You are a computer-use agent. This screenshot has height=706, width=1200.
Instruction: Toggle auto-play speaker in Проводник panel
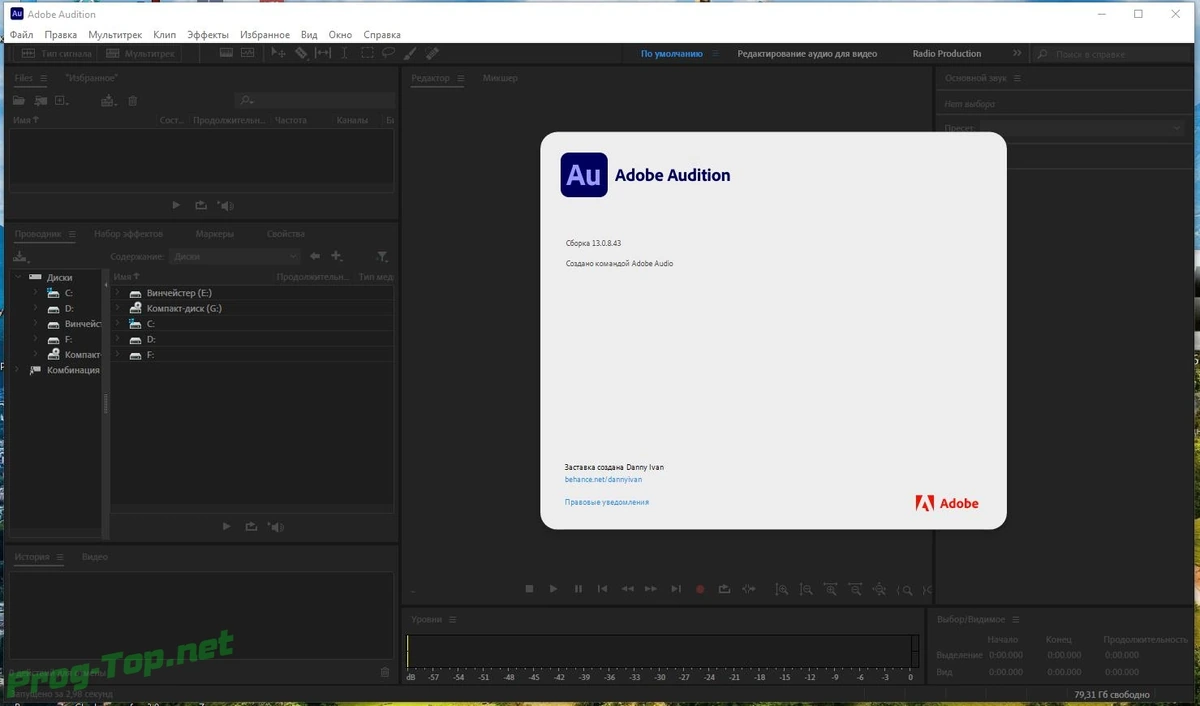pyautogui.click(x=276, y=527)
